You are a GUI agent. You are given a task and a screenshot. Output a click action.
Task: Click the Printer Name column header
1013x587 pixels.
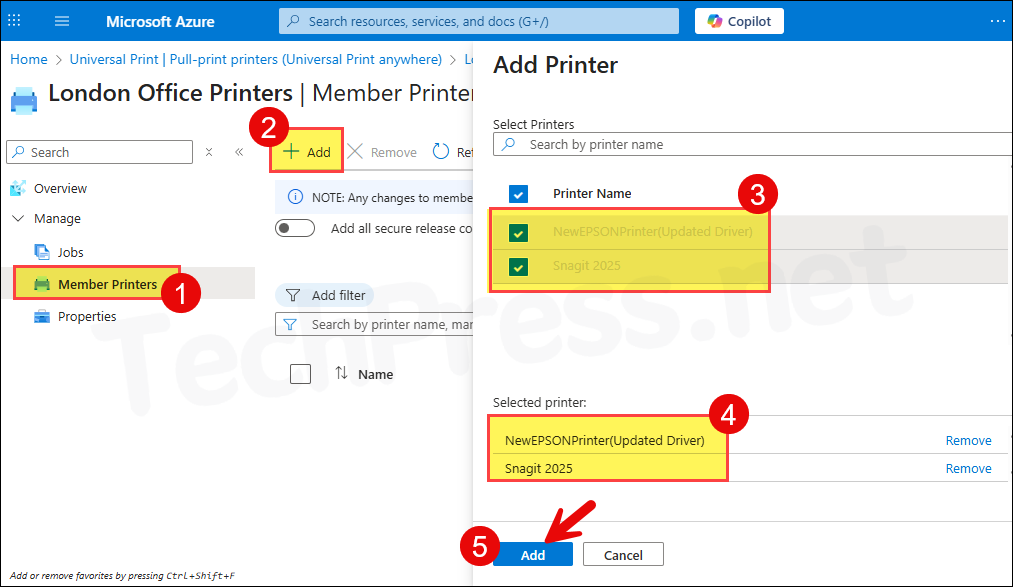point(592,194)
